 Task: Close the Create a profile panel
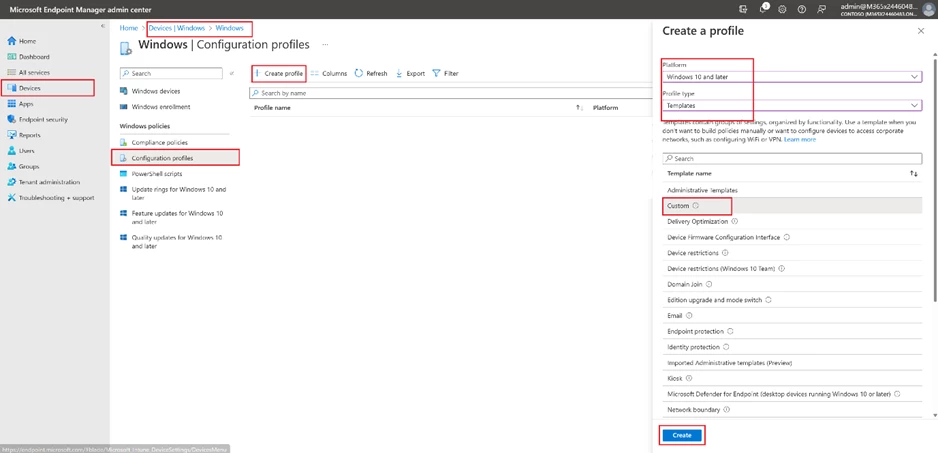pos(921,31)
